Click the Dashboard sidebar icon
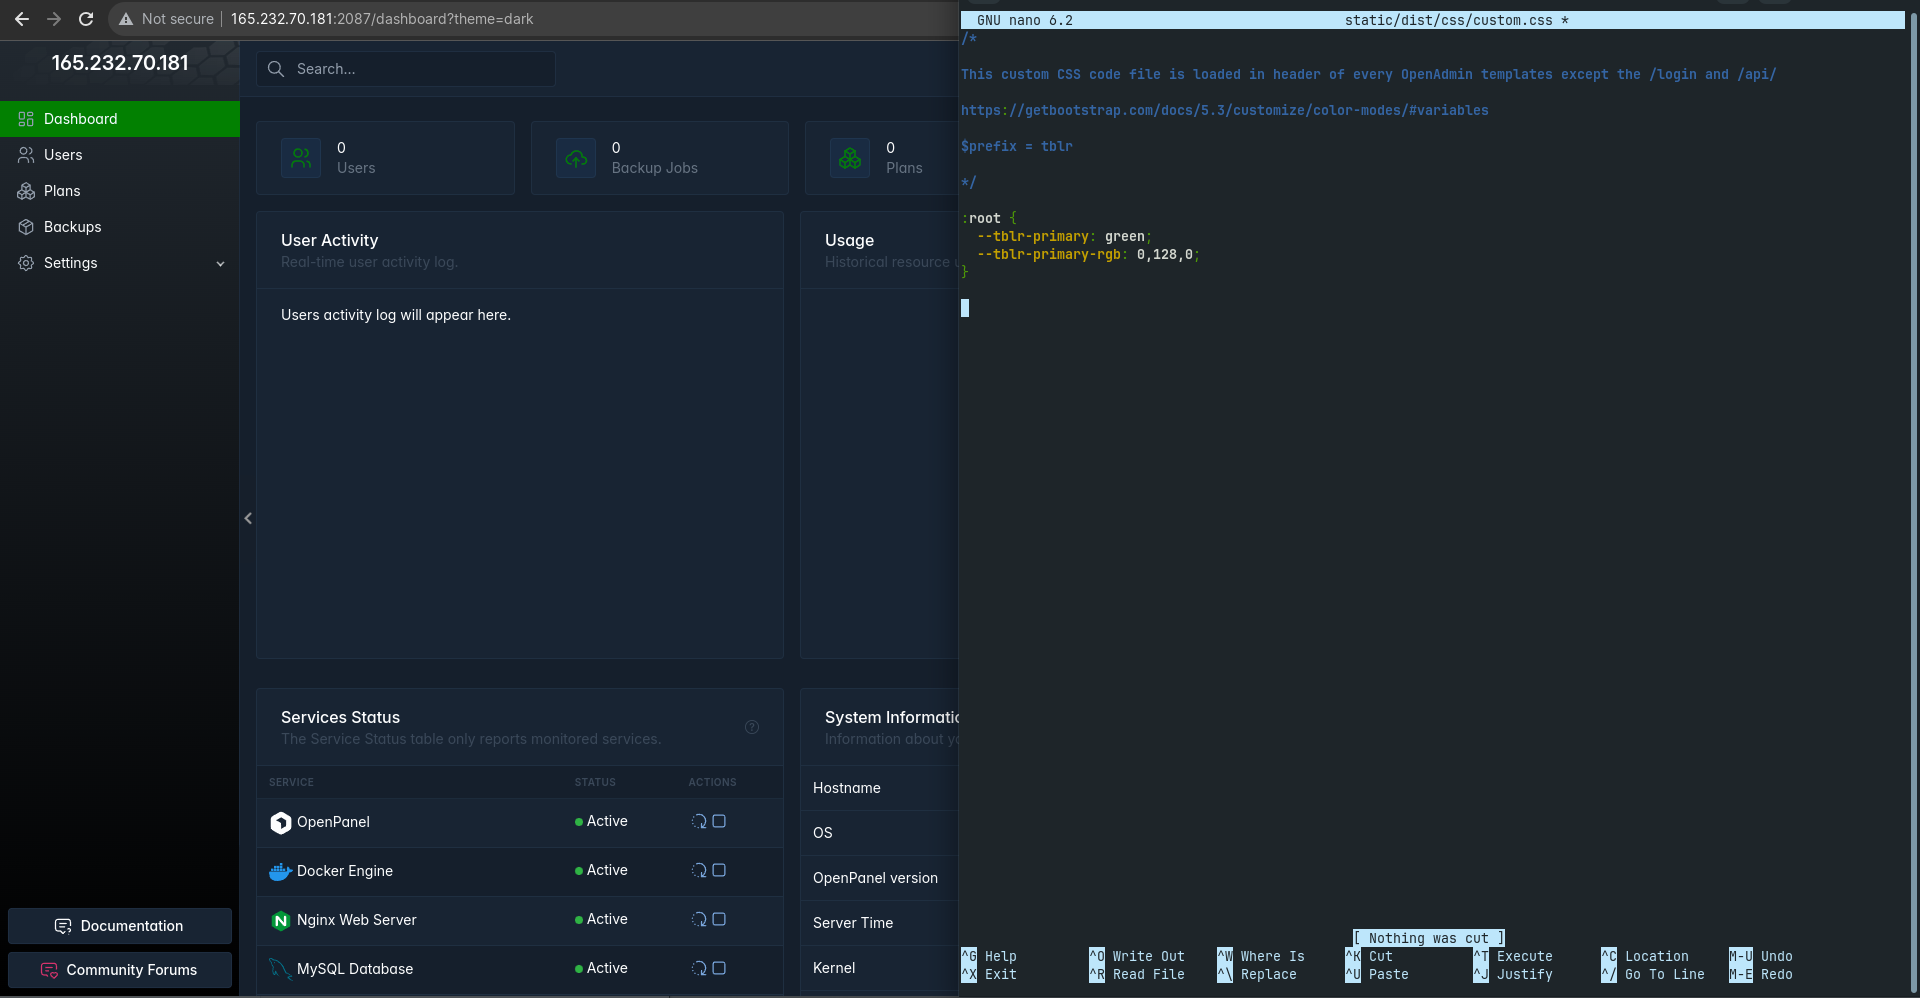The image size is (1920, 998). tap(26, 119)
